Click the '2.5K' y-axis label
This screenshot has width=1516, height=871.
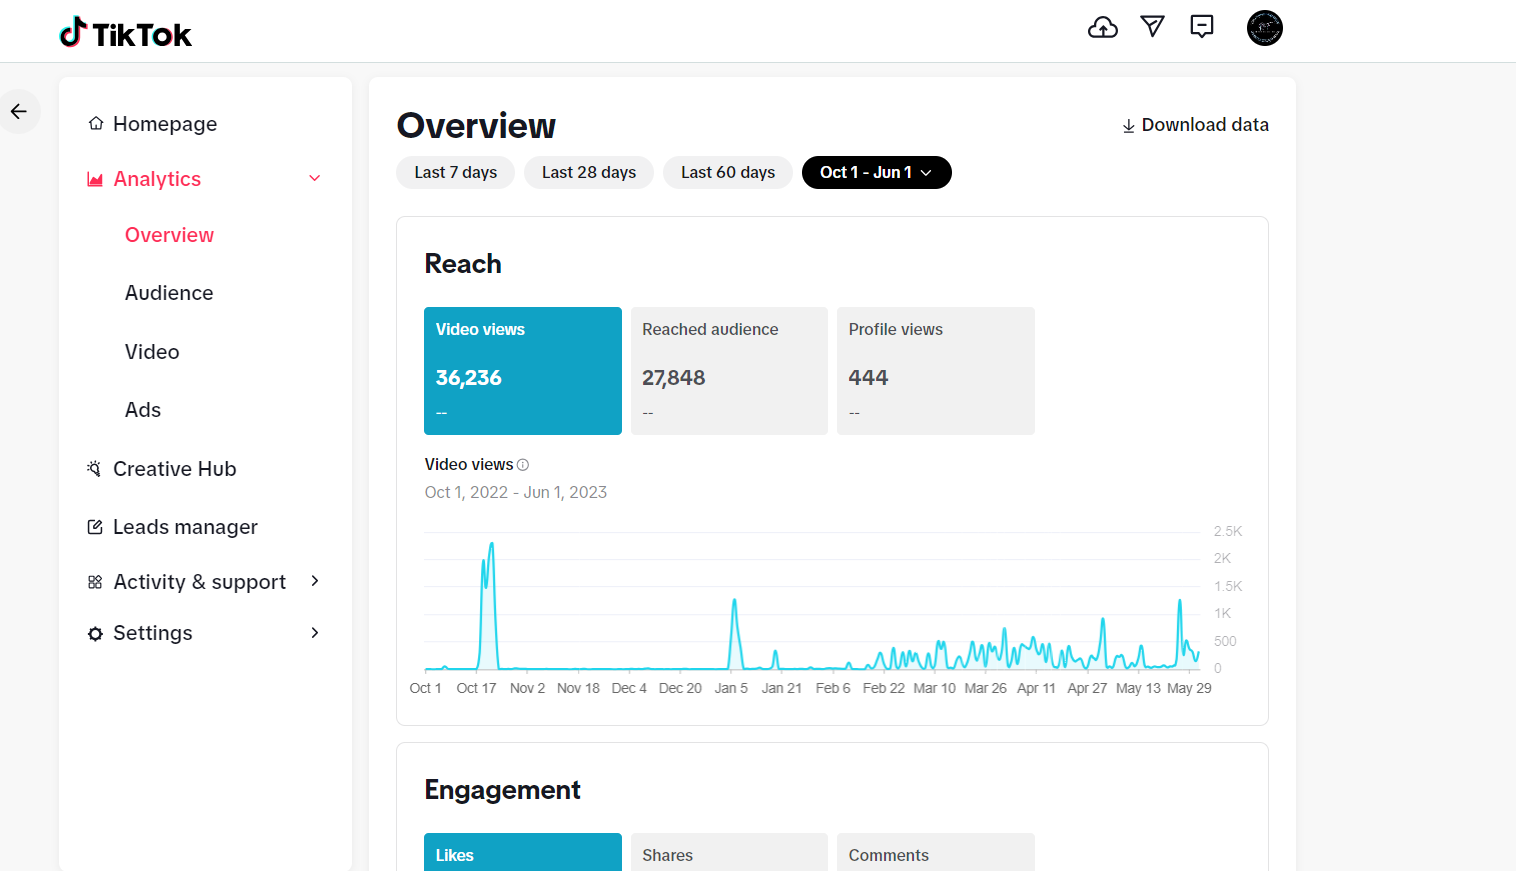click(1228, 531)
